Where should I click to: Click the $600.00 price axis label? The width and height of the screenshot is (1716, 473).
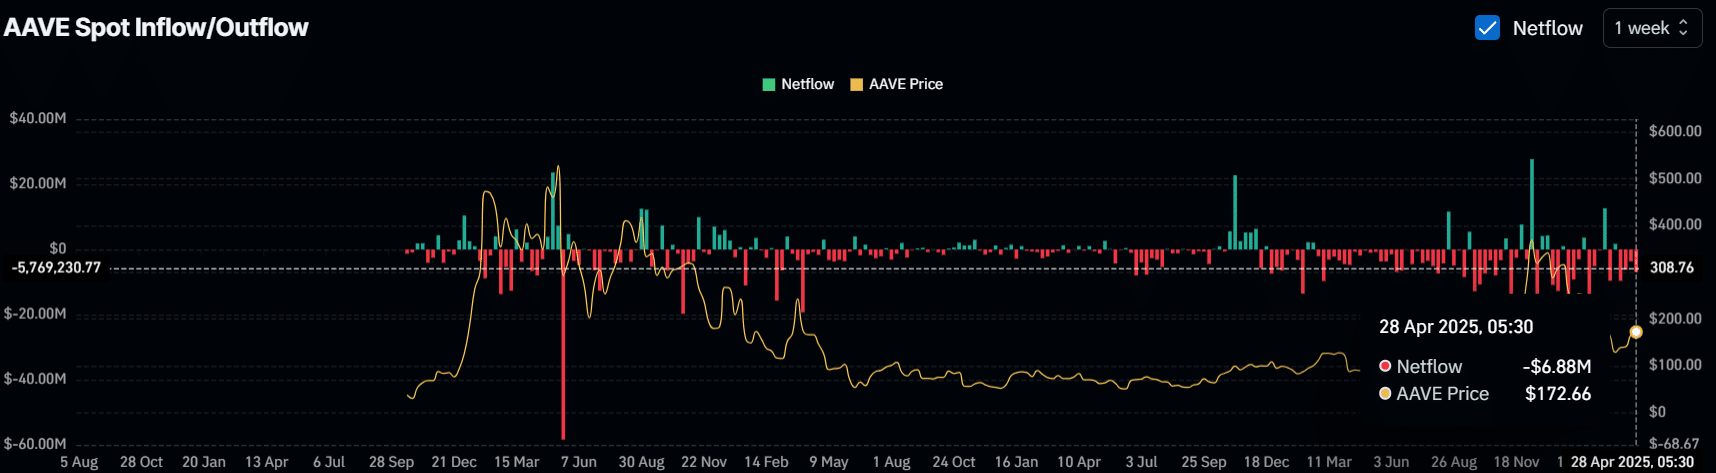point(1675,131)
